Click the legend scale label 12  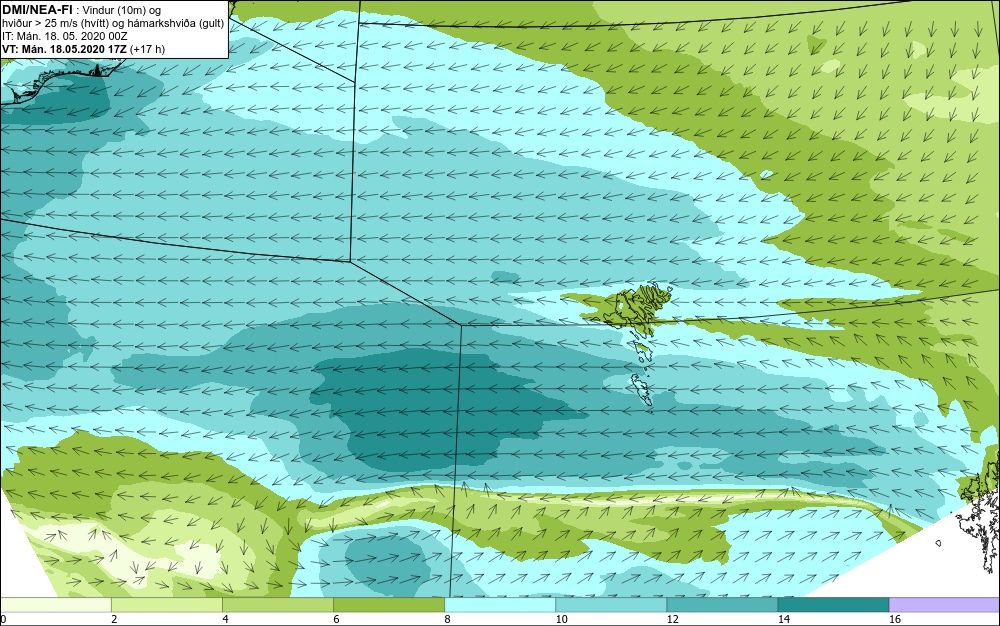tap(672, 619)
